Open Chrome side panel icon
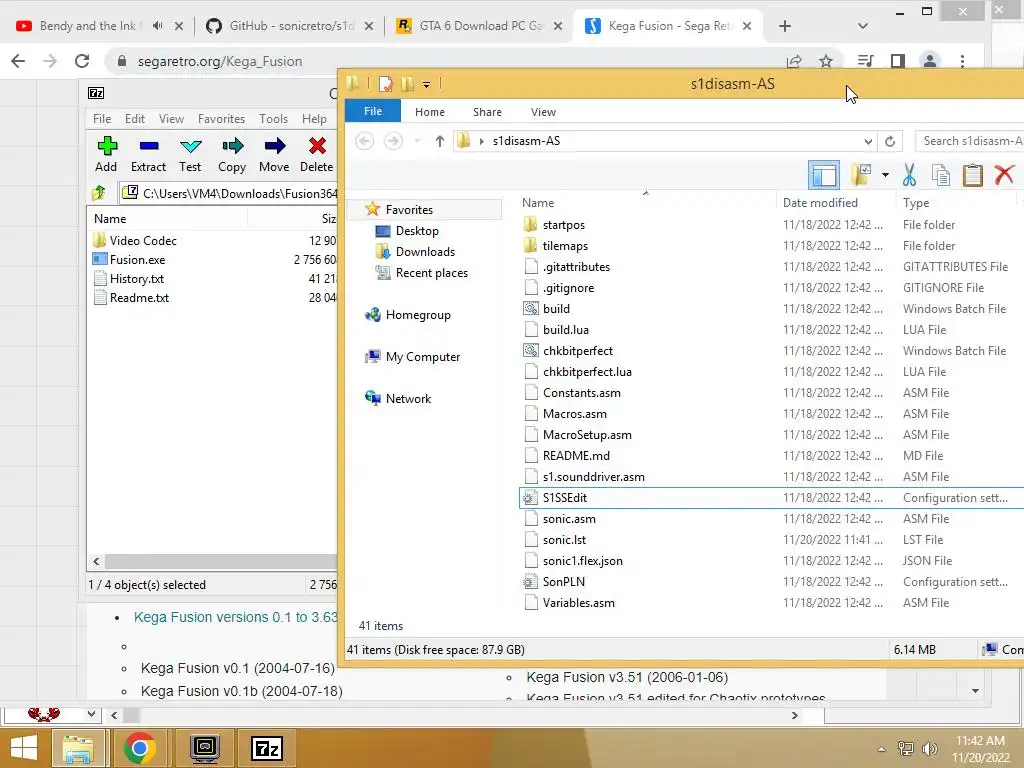1024x768 pixels. (898, 61)
